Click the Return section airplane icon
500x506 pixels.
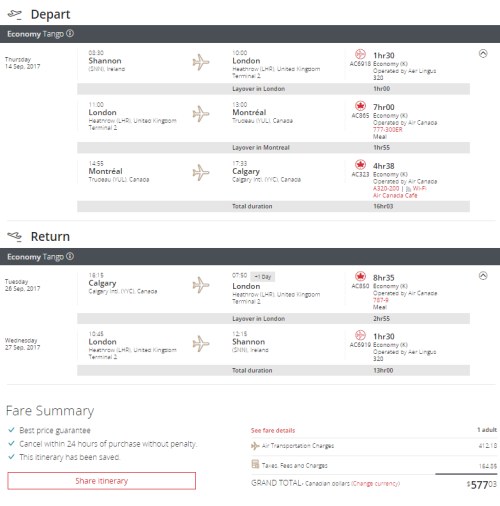click(14, 236)
